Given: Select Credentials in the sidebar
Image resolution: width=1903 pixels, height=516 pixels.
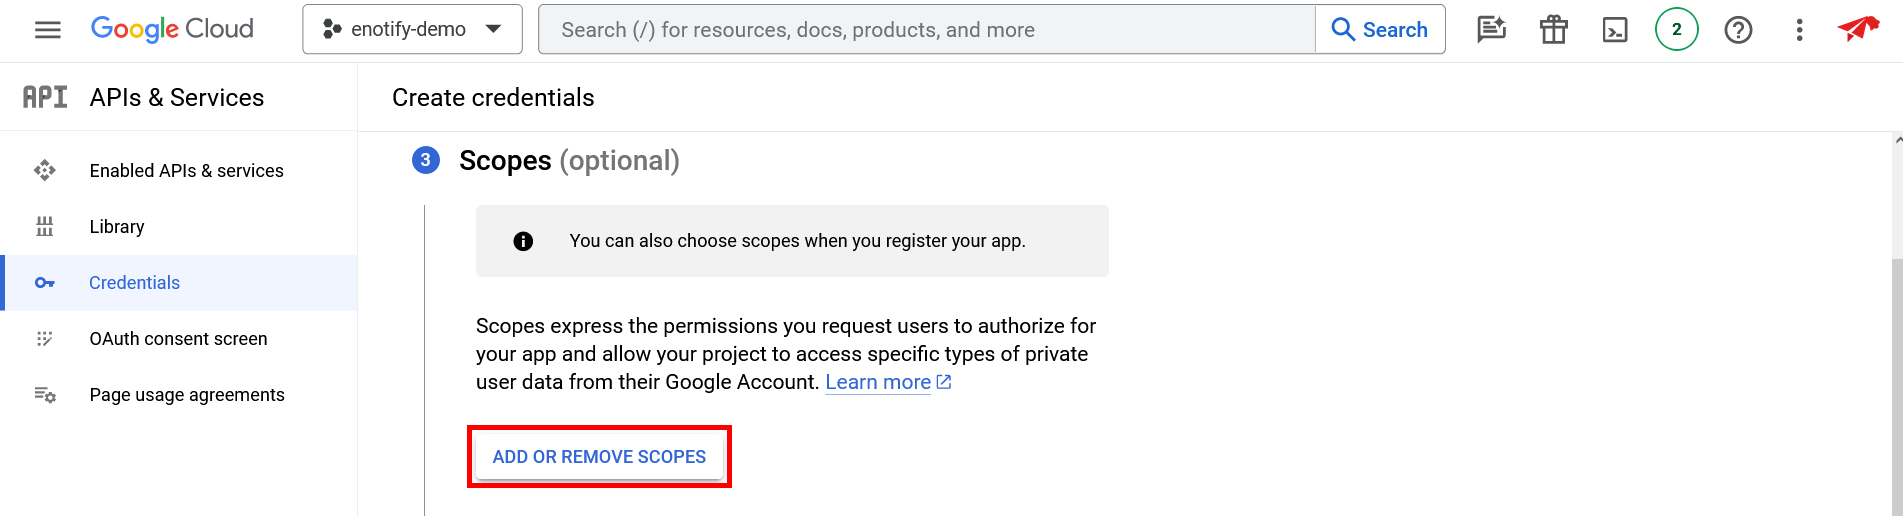Looking at the screenshot, I should click(x=134, y=283).
